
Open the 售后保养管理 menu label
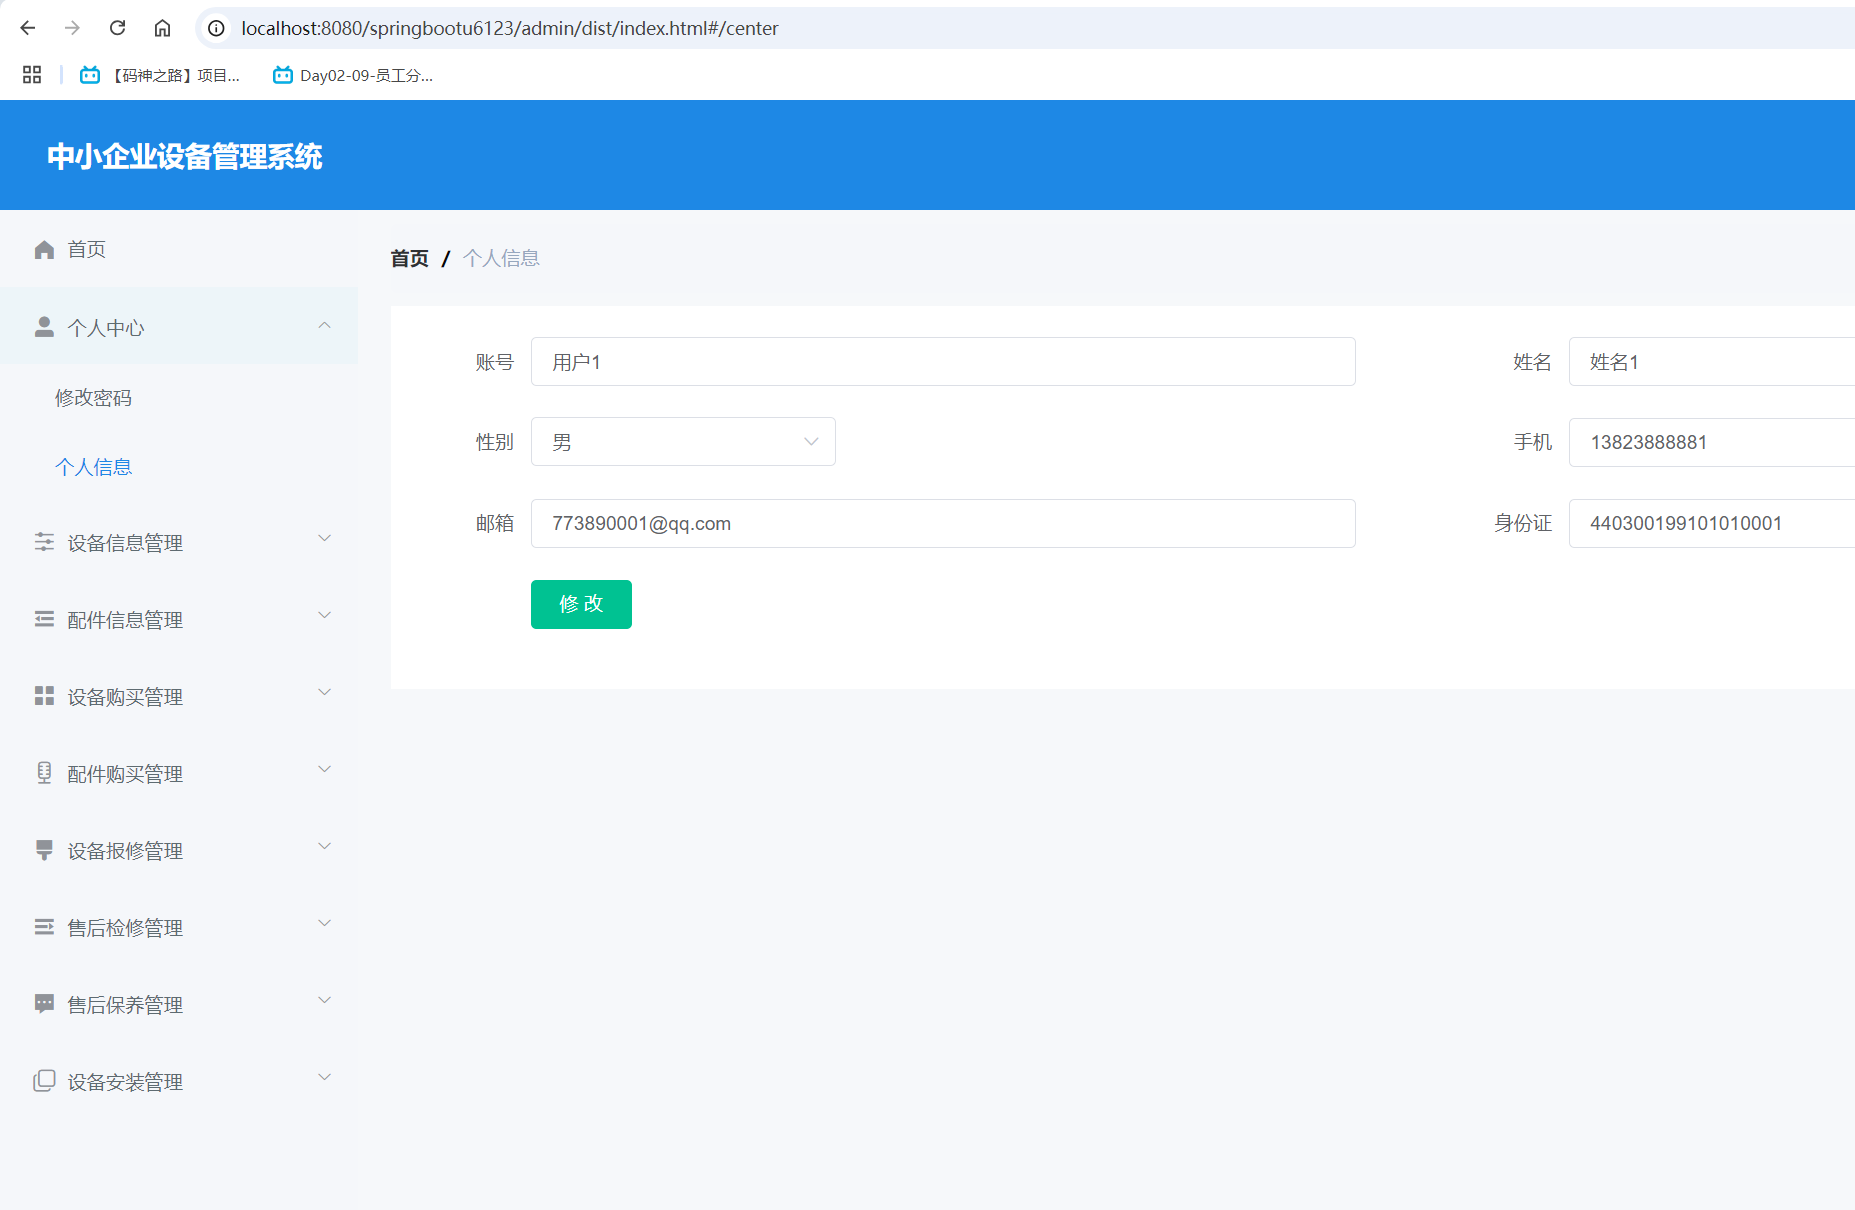pos(125,1005)
